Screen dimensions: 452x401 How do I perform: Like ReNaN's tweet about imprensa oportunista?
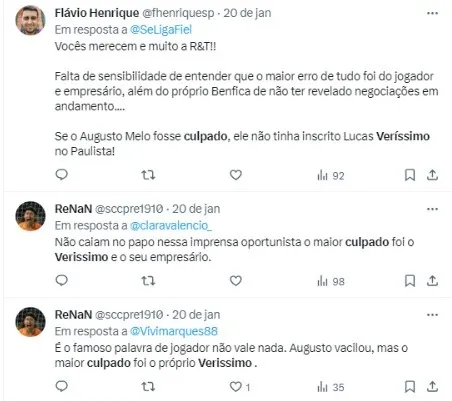pos(236,281)
